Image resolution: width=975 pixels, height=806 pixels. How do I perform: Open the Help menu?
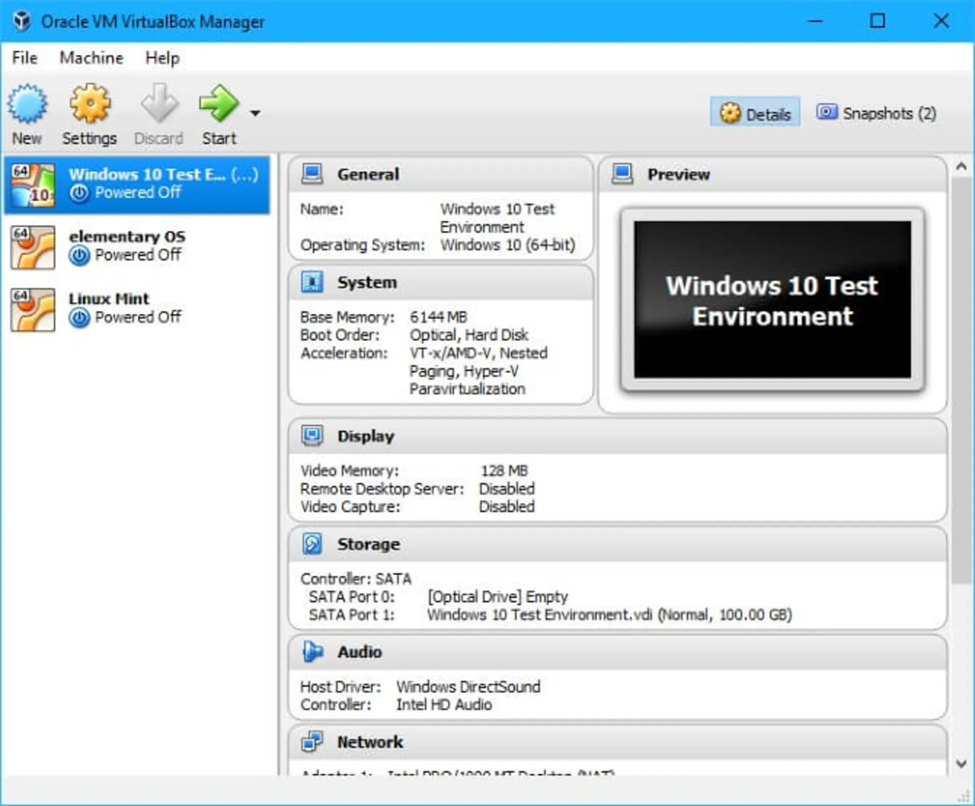point(162,58)
